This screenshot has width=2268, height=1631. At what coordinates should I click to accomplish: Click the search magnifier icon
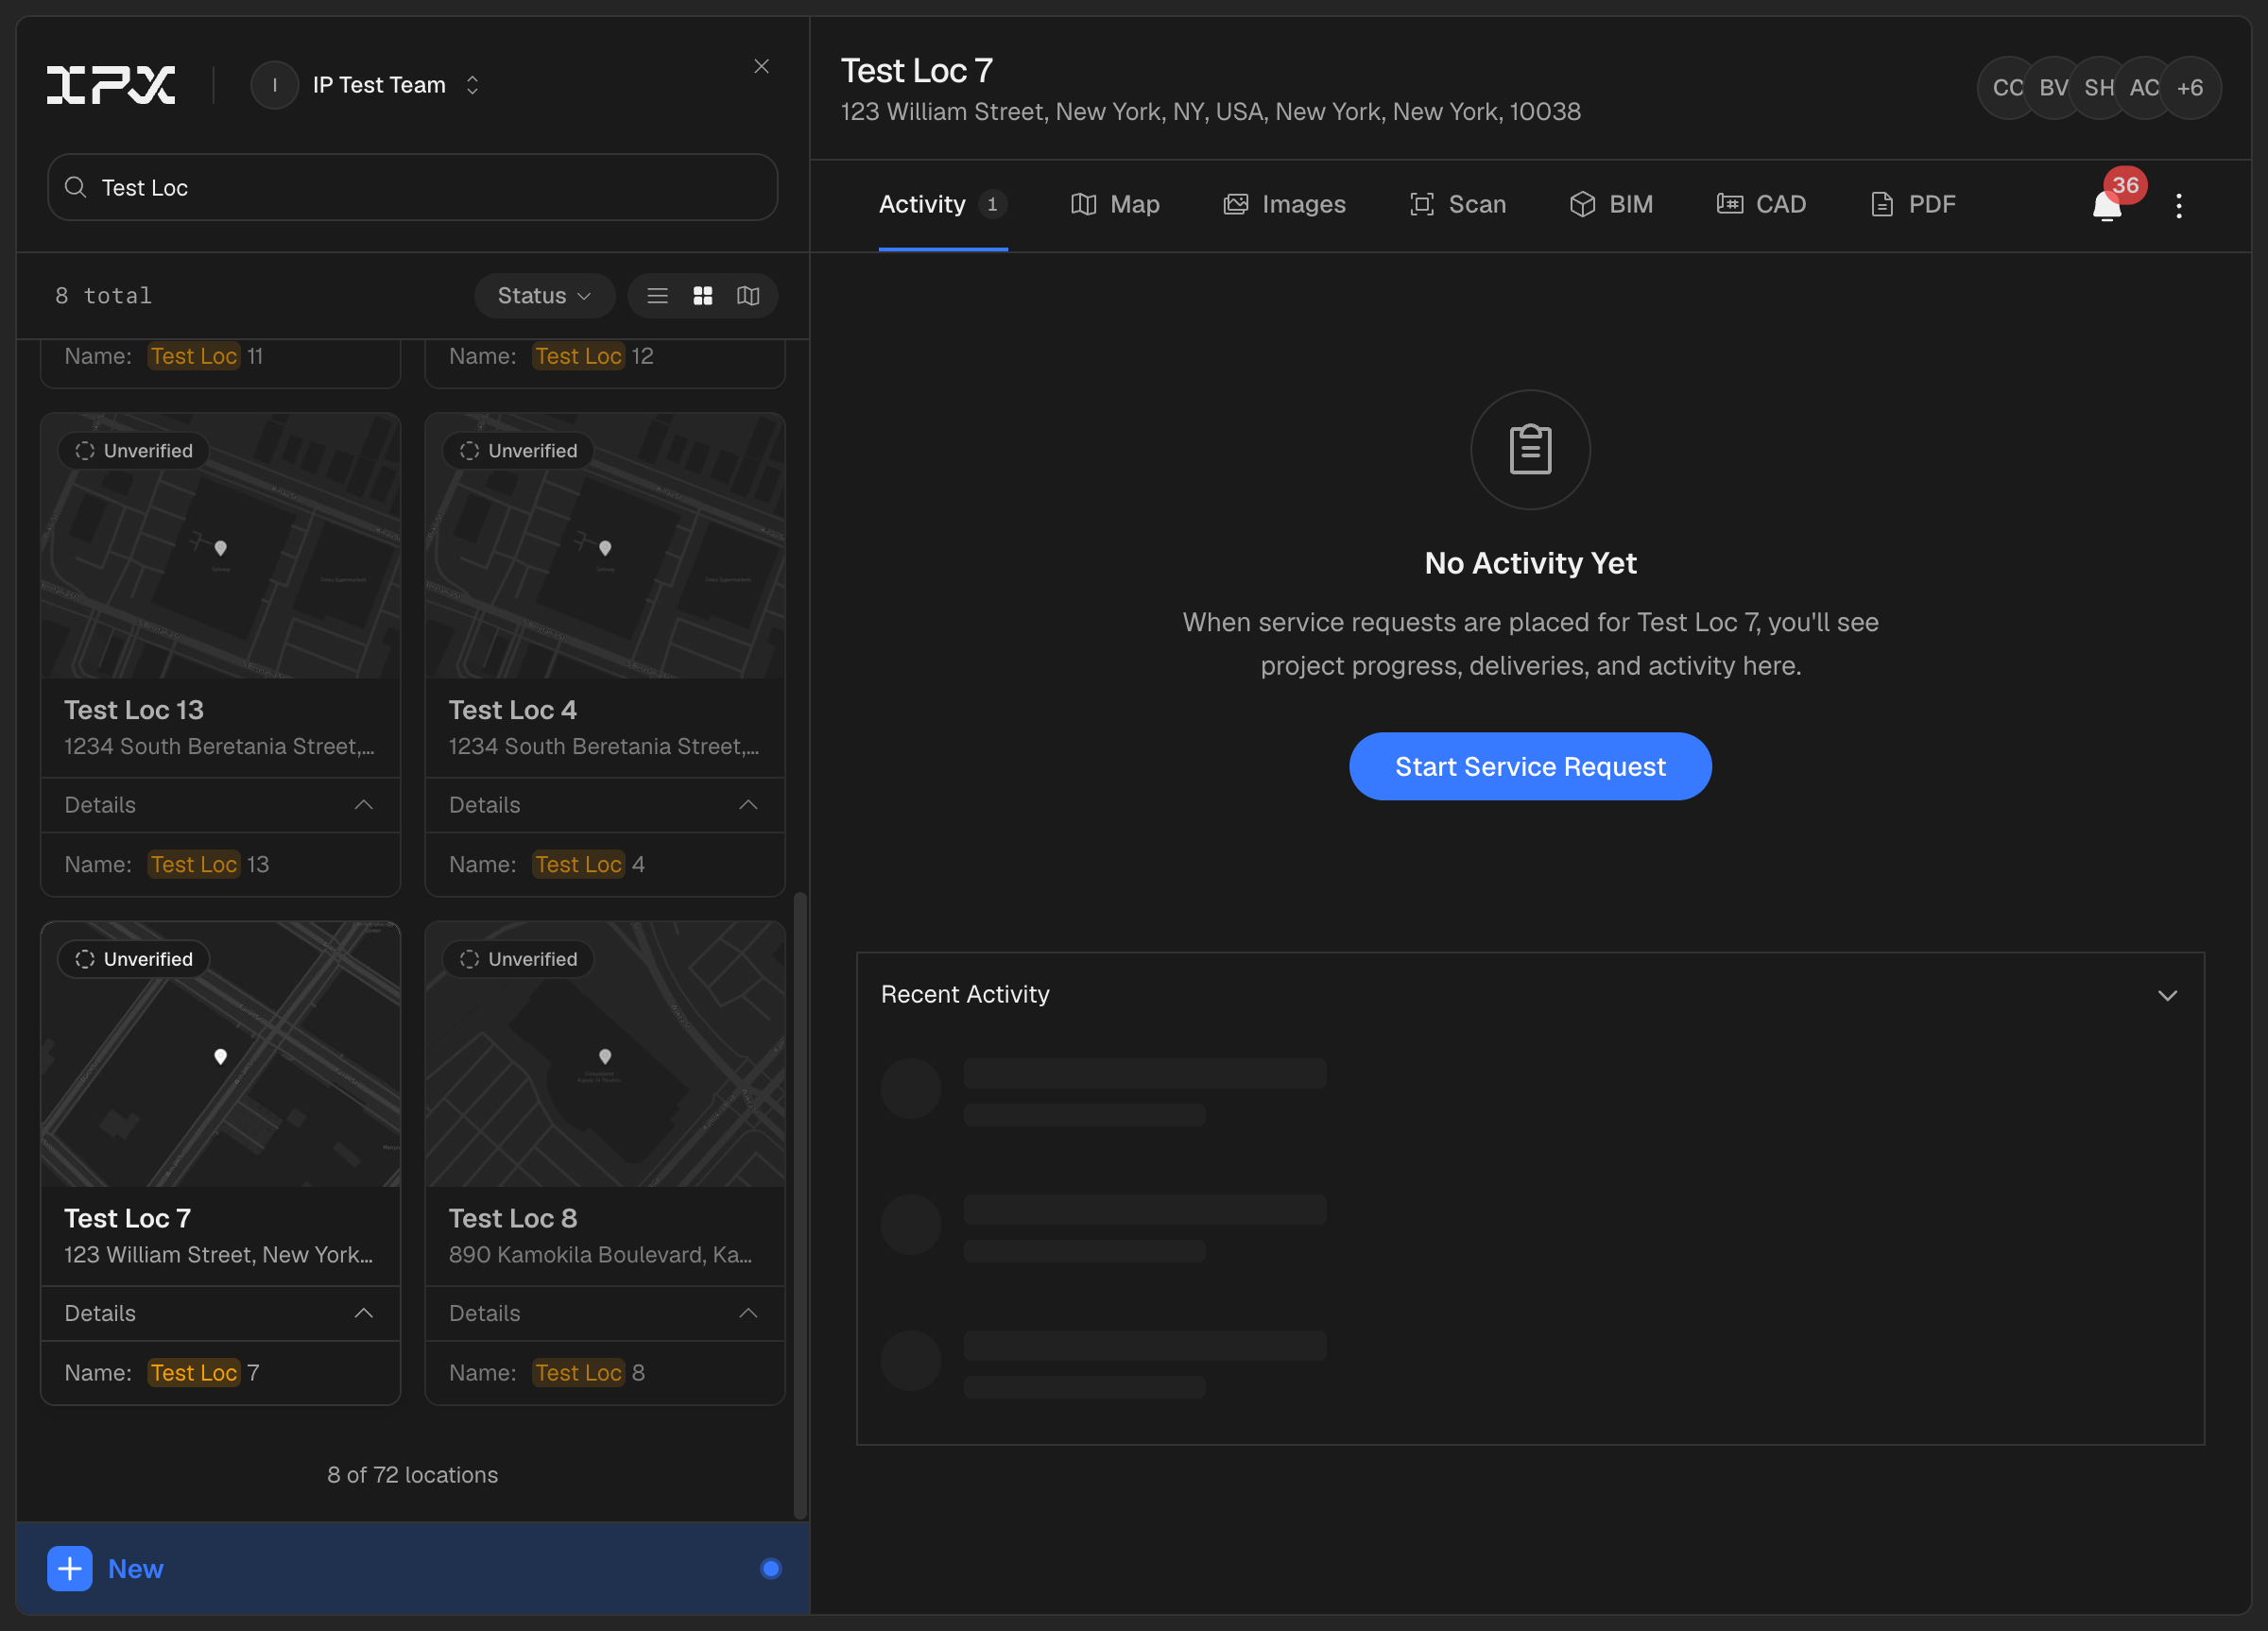click(x=75, y=187)
